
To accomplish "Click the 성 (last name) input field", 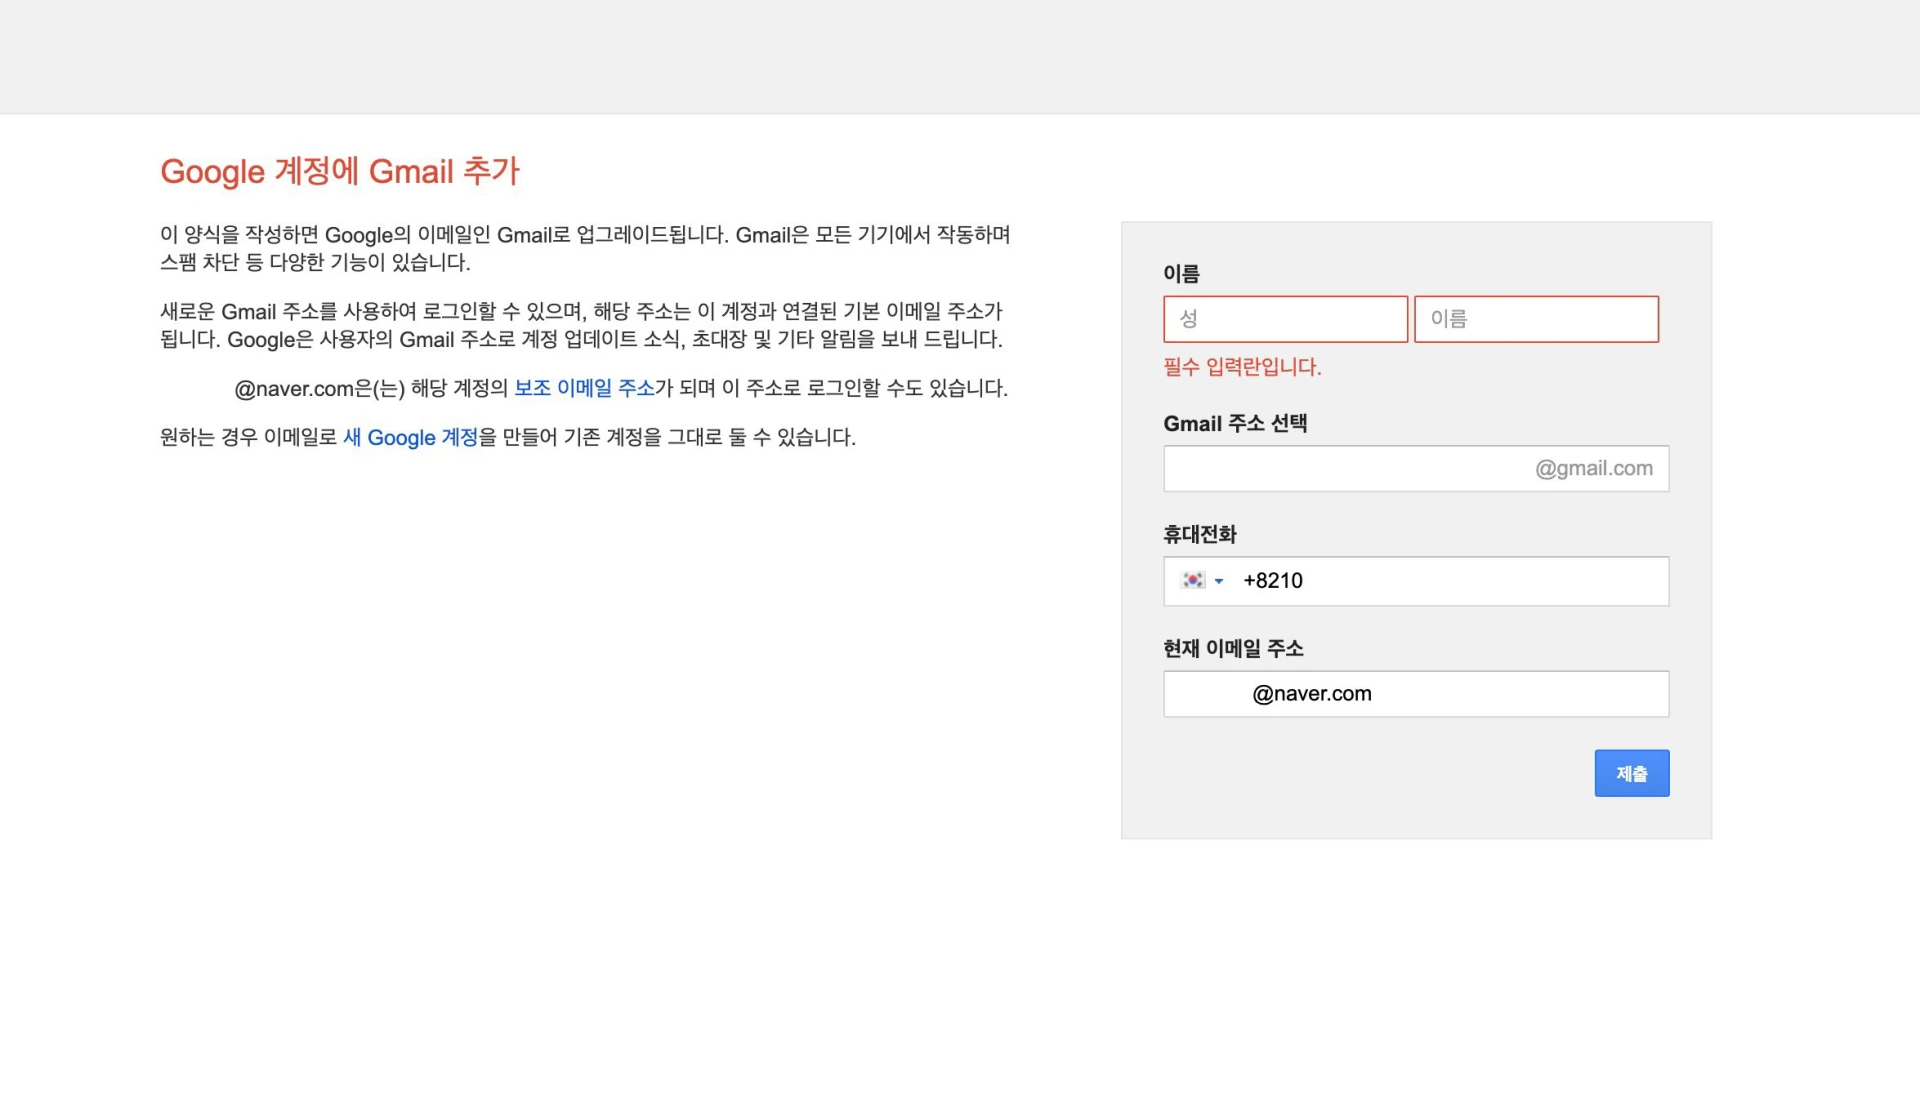I will (x=1285, y=319).
